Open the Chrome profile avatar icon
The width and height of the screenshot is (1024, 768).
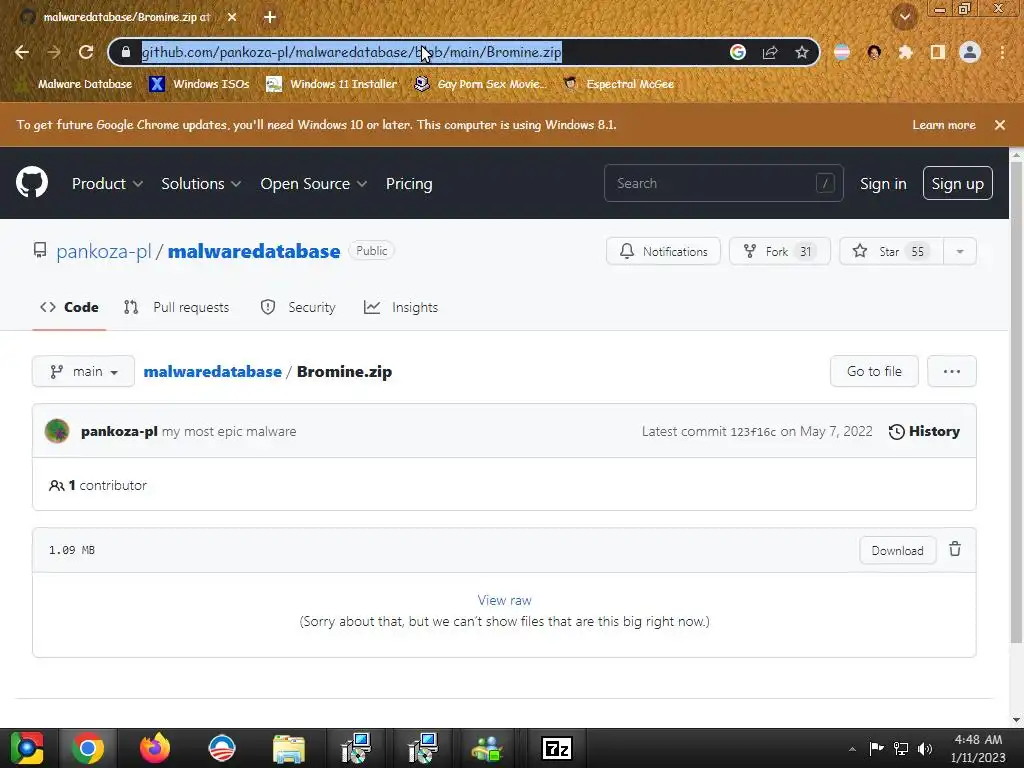click(970, 52)
